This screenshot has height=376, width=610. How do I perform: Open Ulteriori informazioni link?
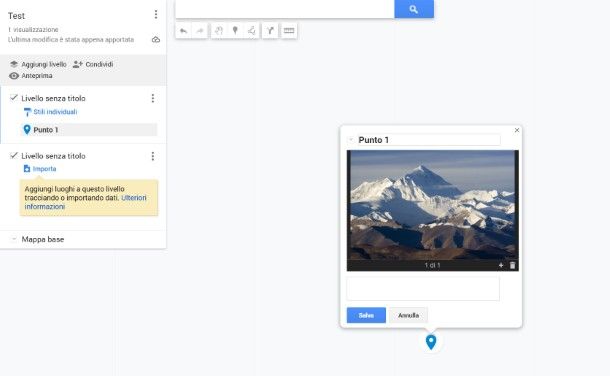pyautogui.click(x=86, y=202)
